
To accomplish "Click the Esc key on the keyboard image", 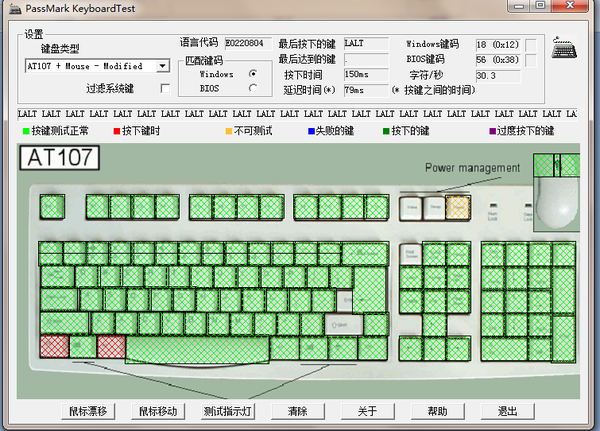I will [52, 207].
